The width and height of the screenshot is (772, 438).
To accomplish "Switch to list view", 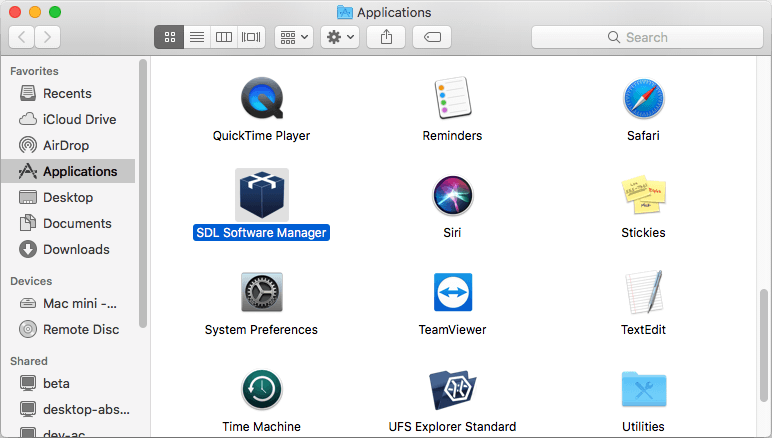I will (197, 37).
